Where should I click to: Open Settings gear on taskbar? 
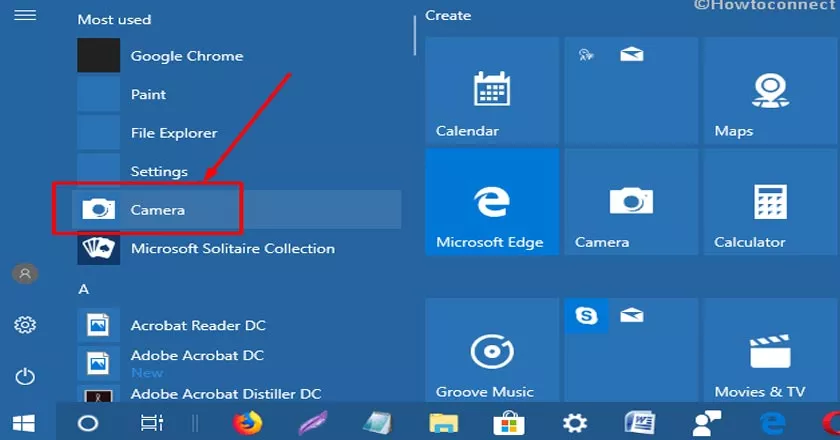click(x=575, y=423)
